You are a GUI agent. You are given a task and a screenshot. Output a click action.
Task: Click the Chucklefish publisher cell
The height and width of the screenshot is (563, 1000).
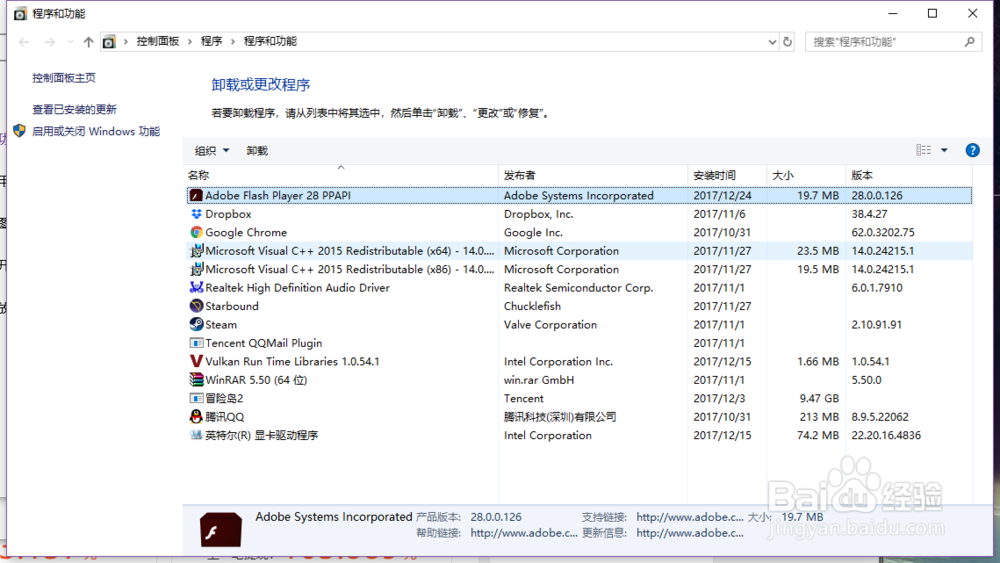pyautogui.click(x=532, y=306)
